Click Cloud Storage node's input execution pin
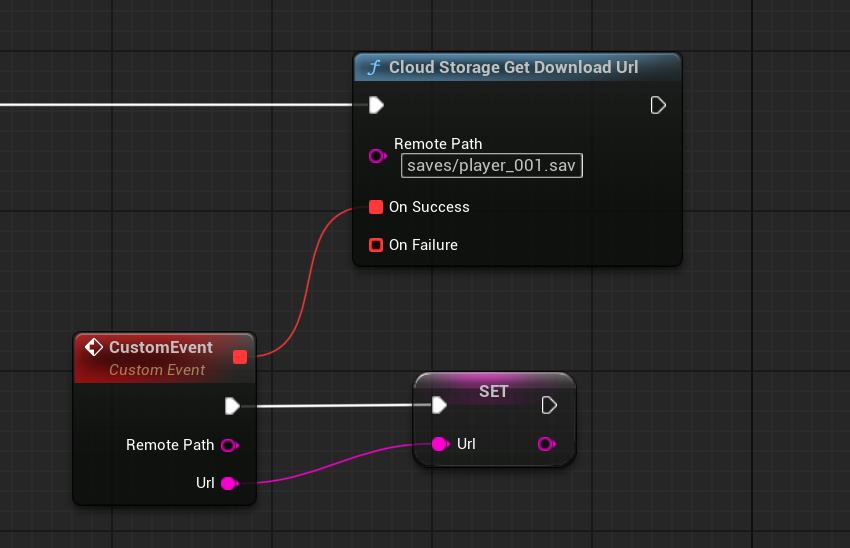Screen dimensions: 850x548 point(377,105)
